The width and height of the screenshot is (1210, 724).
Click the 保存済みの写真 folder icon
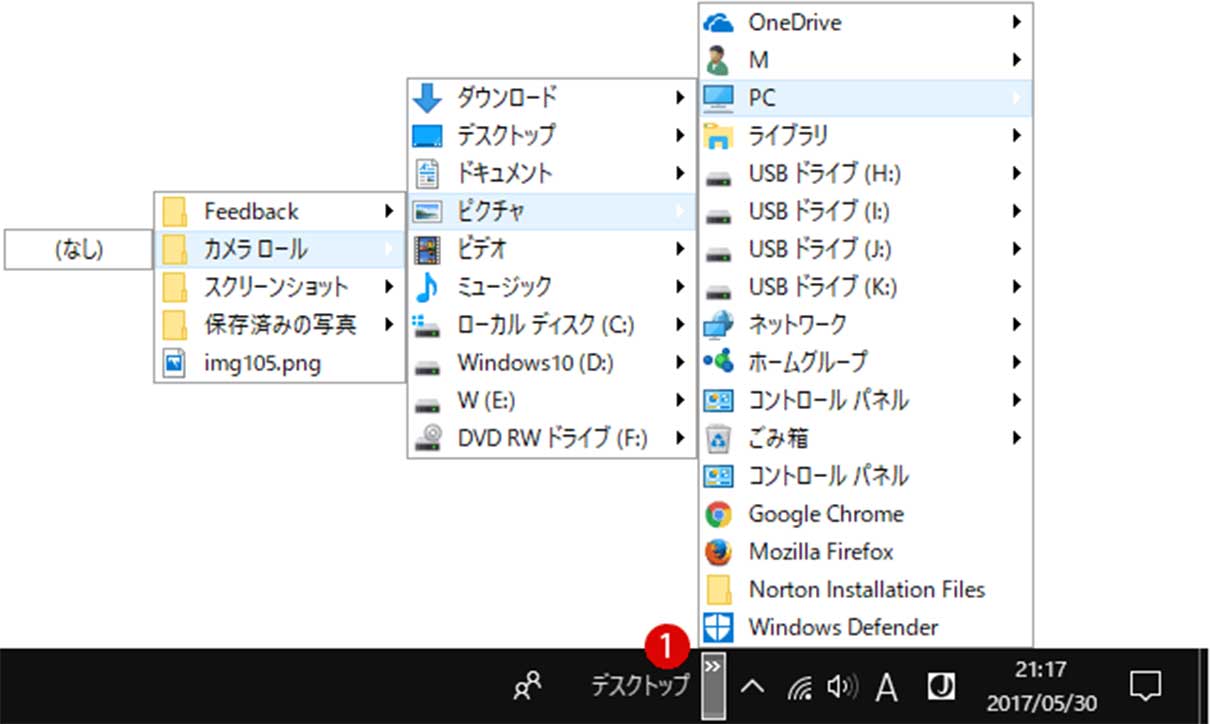pos(175,325)
